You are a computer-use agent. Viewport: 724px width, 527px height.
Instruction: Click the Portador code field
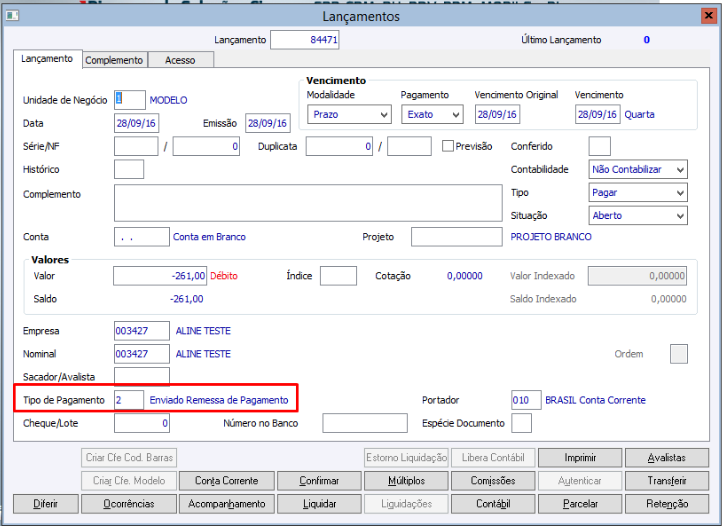526,400
